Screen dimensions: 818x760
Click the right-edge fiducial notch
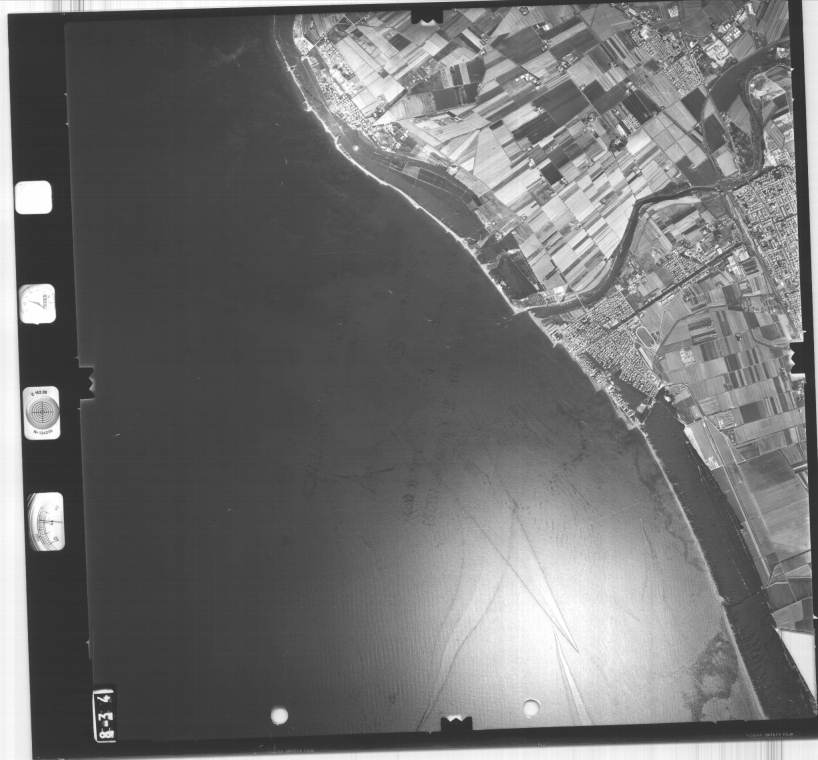tap(798, 358)
